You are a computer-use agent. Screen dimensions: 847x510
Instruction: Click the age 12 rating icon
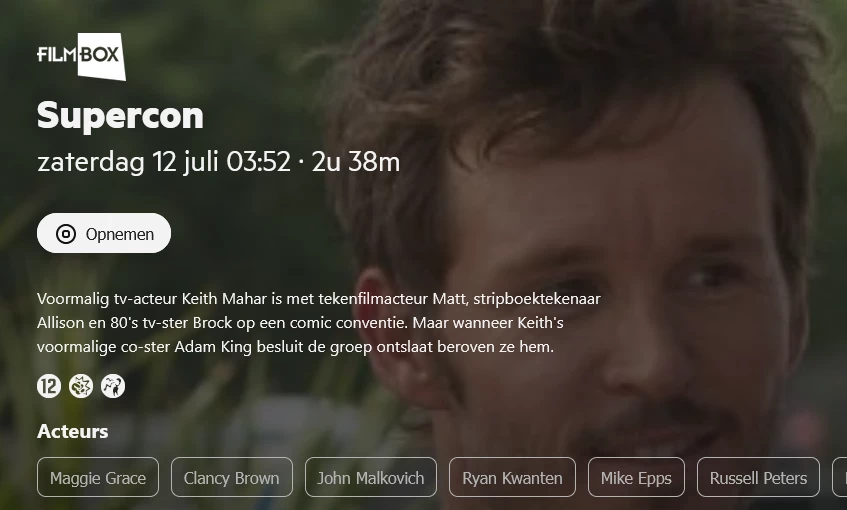(x=49, y=386)
